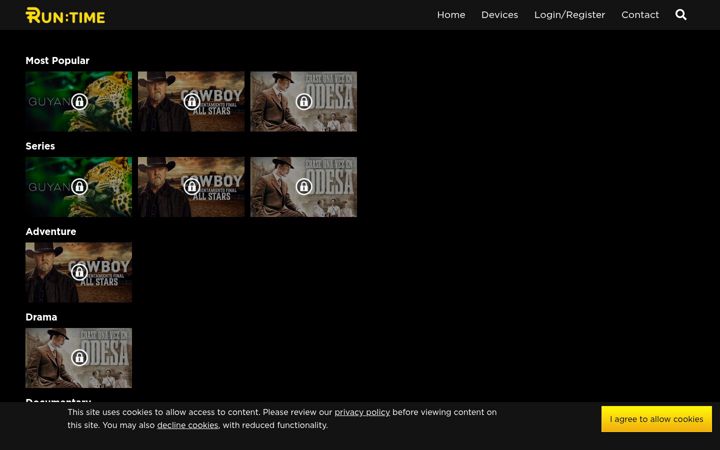Screen dimensions: 720x450
Task: Click lock icon on Most Popular Cowboy All Stars
Action: (192, 101)
